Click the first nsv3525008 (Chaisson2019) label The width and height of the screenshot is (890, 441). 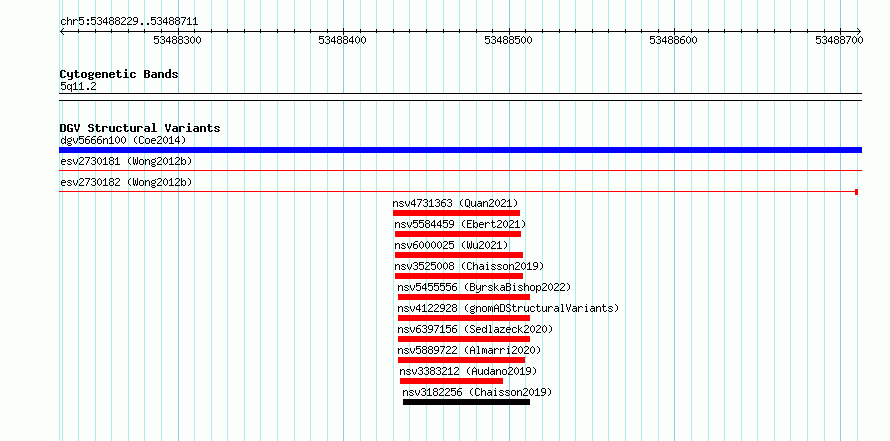pos(469,266)
